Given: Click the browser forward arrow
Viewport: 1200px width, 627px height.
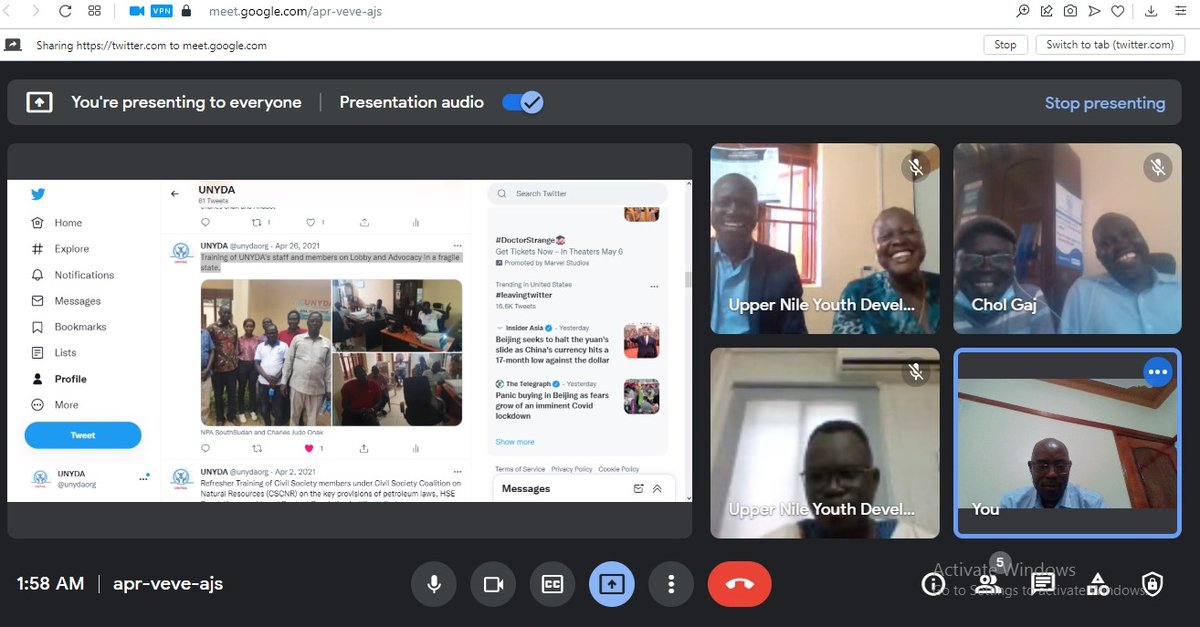Looking at the screenshot, I should [x=35, y=11].
